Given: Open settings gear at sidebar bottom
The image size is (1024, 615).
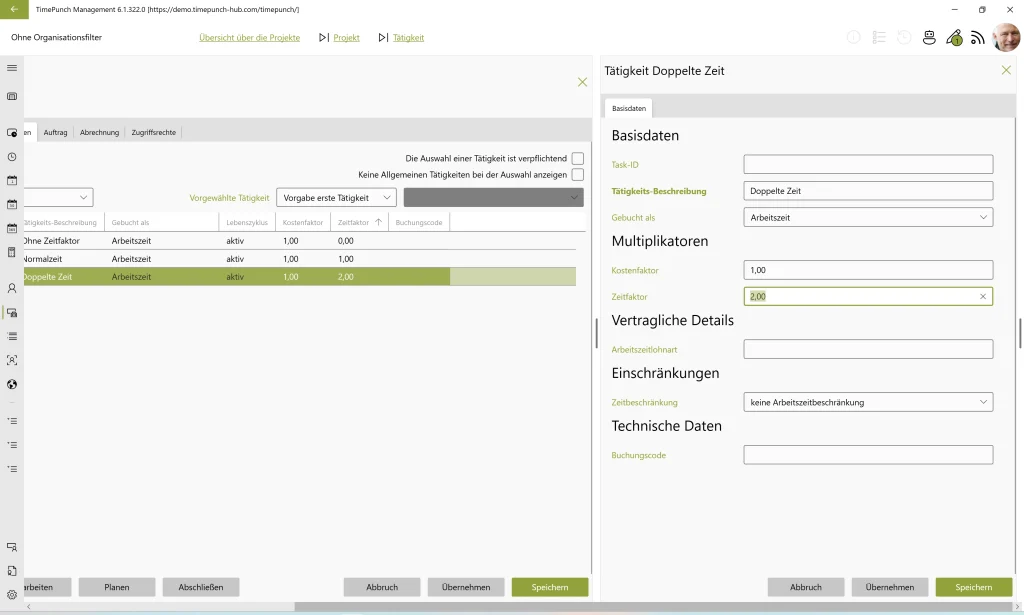Looking at the screenshot, I should [x=12, y=595].
